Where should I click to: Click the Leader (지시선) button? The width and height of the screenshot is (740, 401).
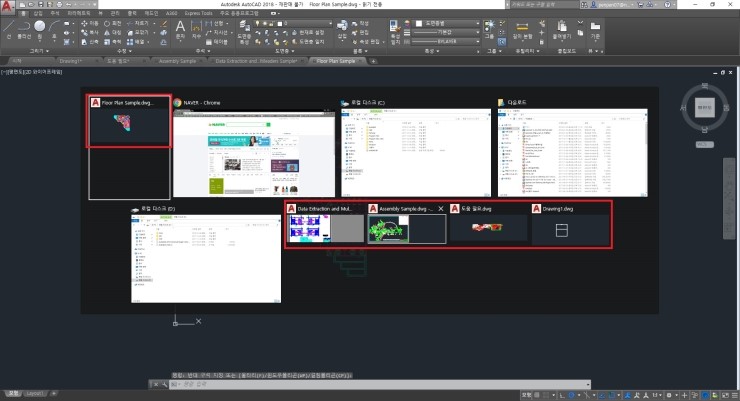(219, 33)
